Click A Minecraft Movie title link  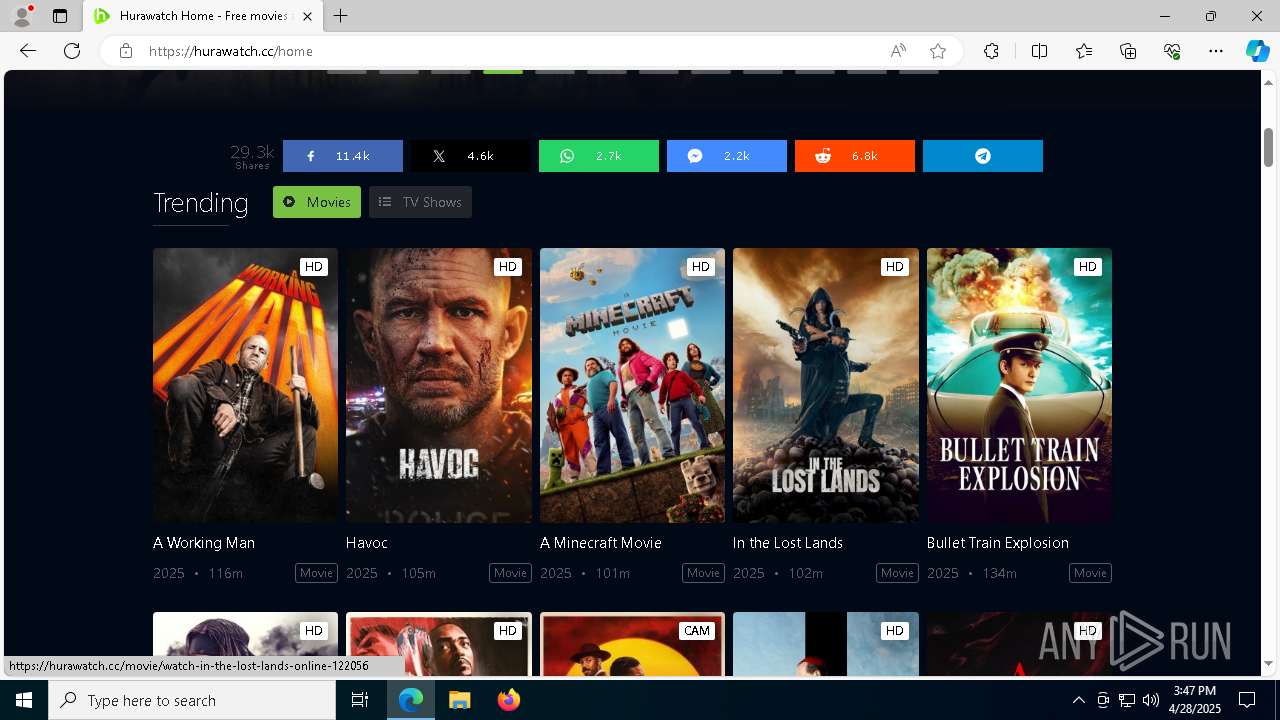pyautogui.click(x=601, y=543)
